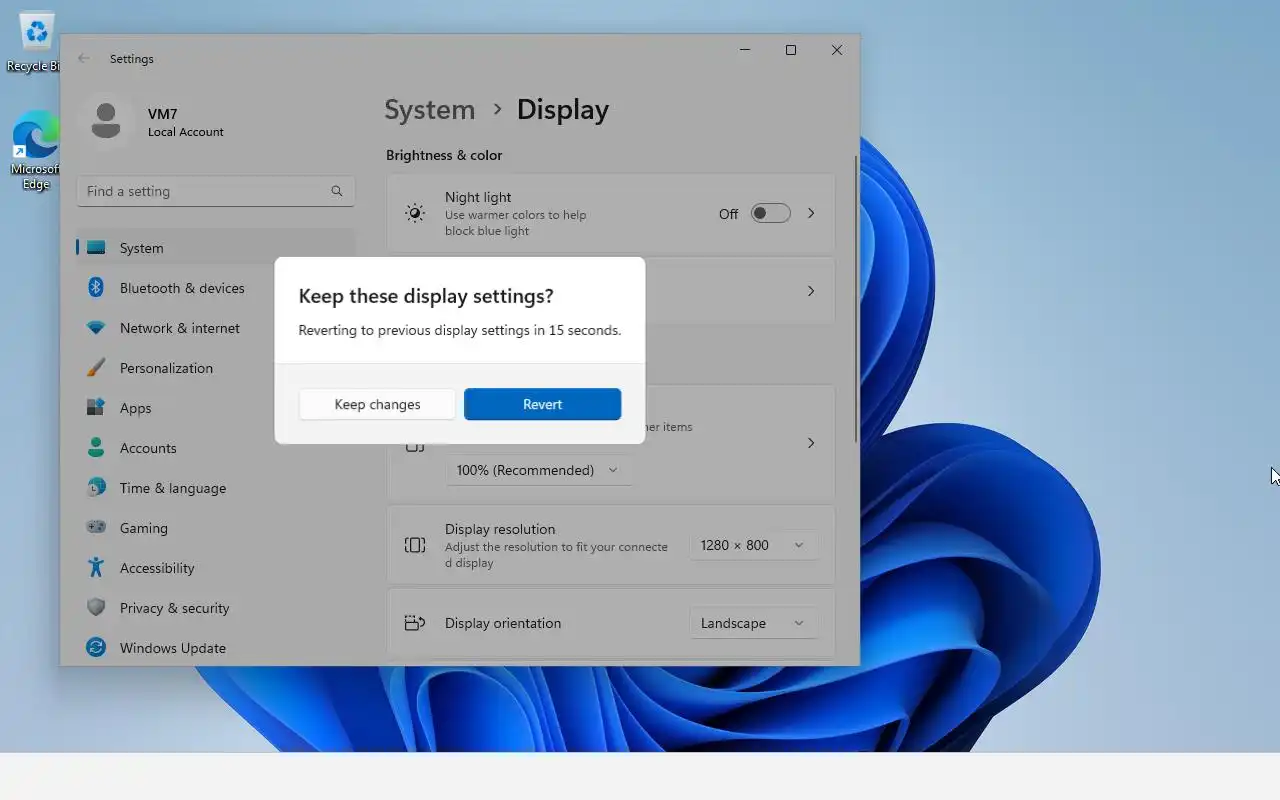This screenshot has width=1280, height=800.
Task: Click the Find a setting search box
Action: [x=215, y=191]
